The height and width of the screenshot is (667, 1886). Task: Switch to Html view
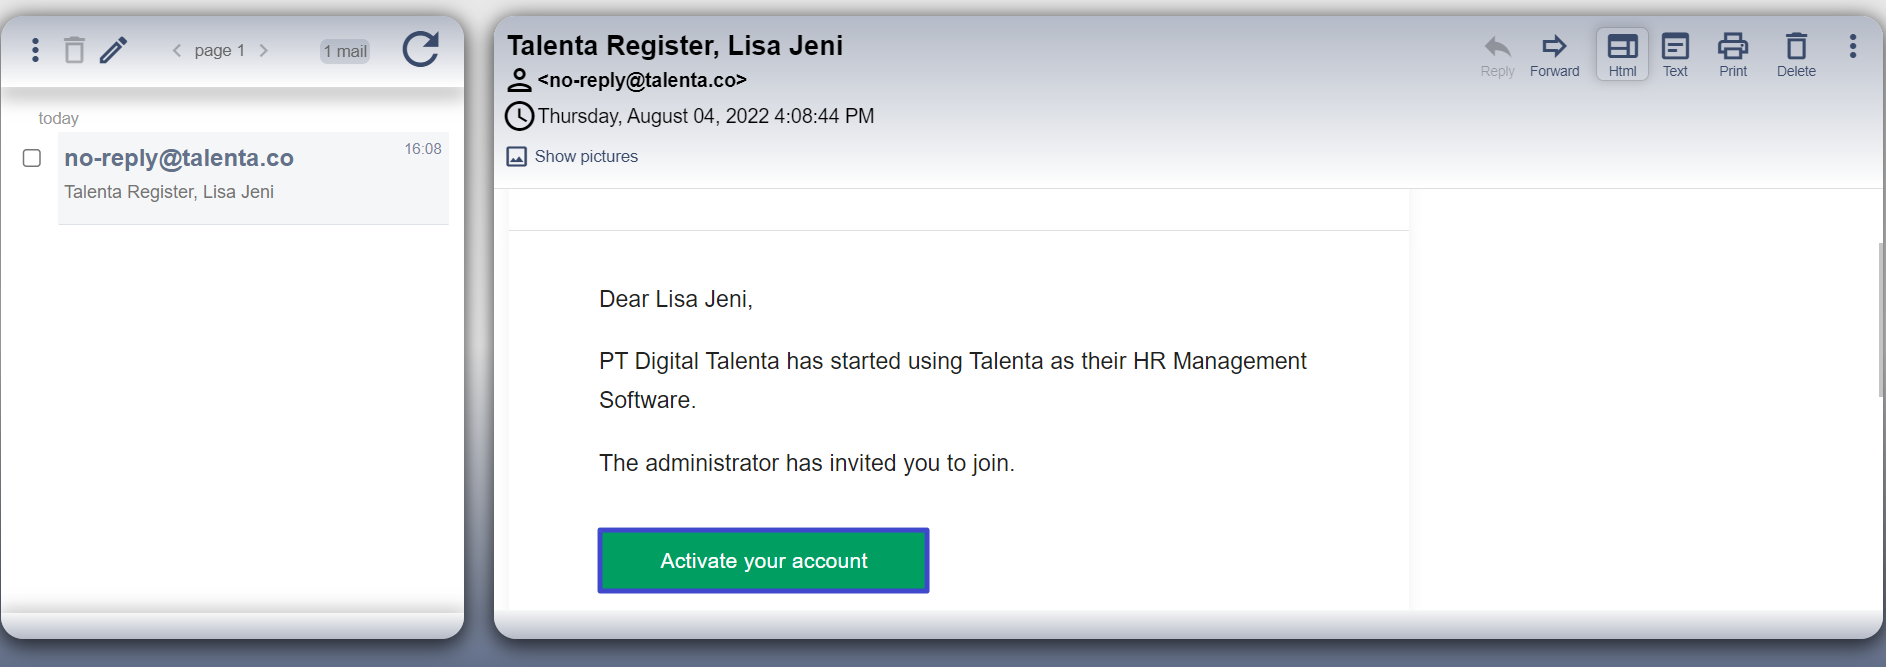[1622, 56]
